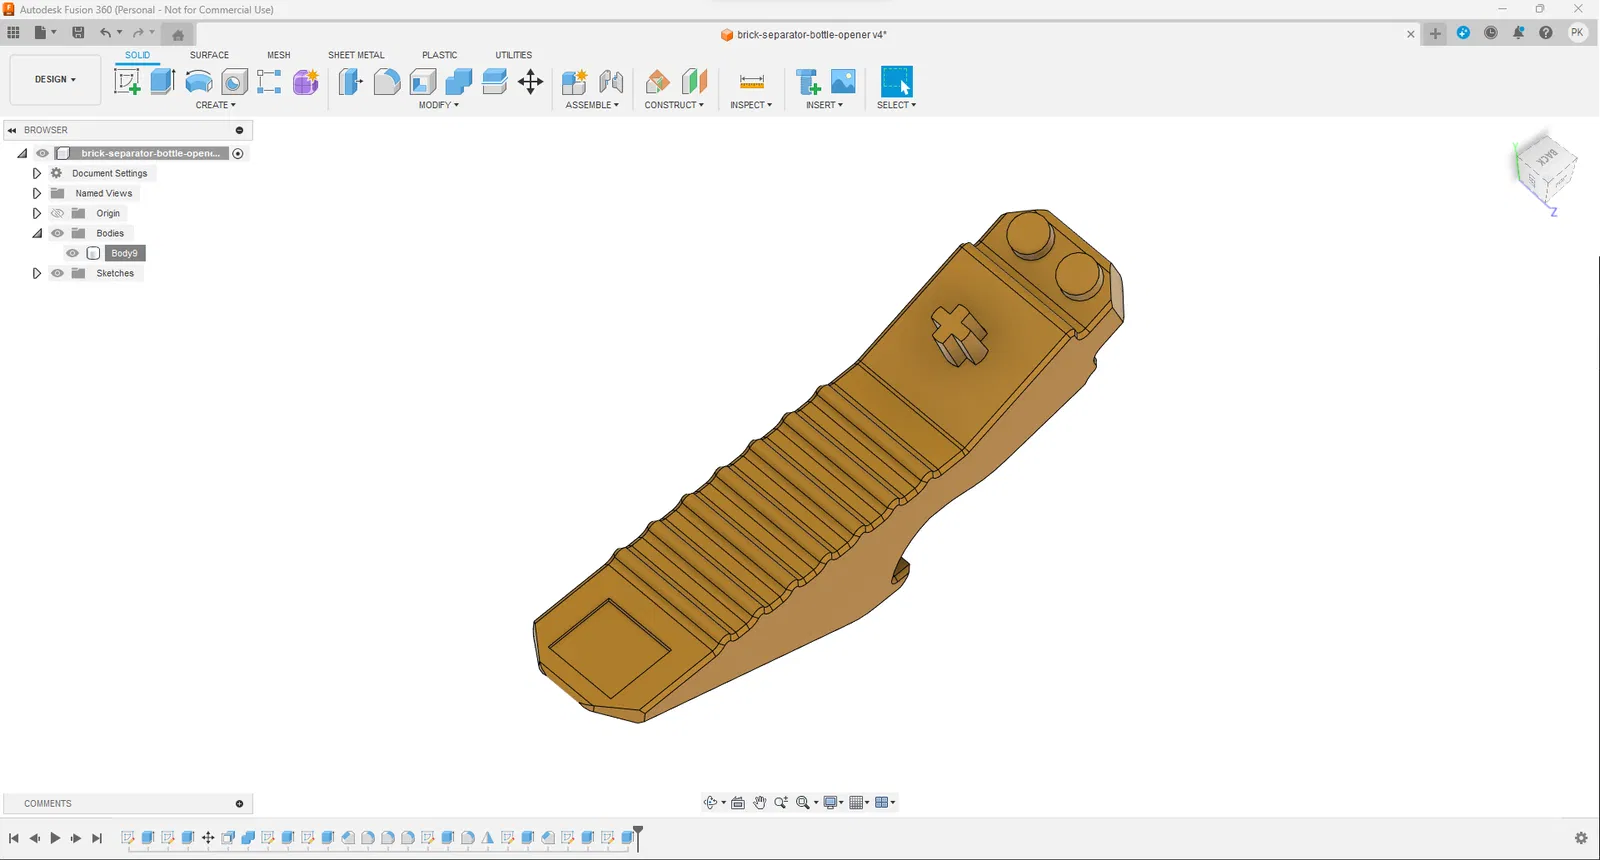Click the timeline end marker

(638, 837)
